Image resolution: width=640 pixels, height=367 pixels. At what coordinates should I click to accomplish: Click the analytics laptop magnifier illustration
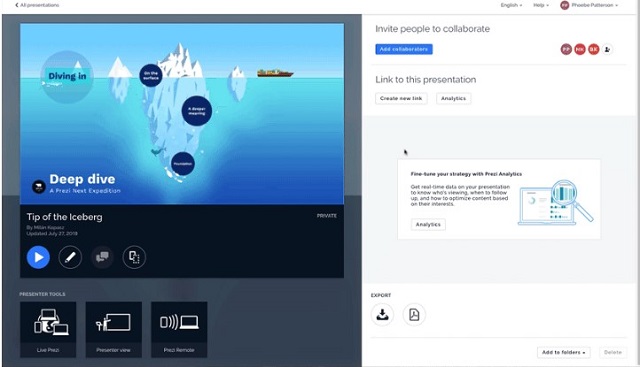point(556,203)
